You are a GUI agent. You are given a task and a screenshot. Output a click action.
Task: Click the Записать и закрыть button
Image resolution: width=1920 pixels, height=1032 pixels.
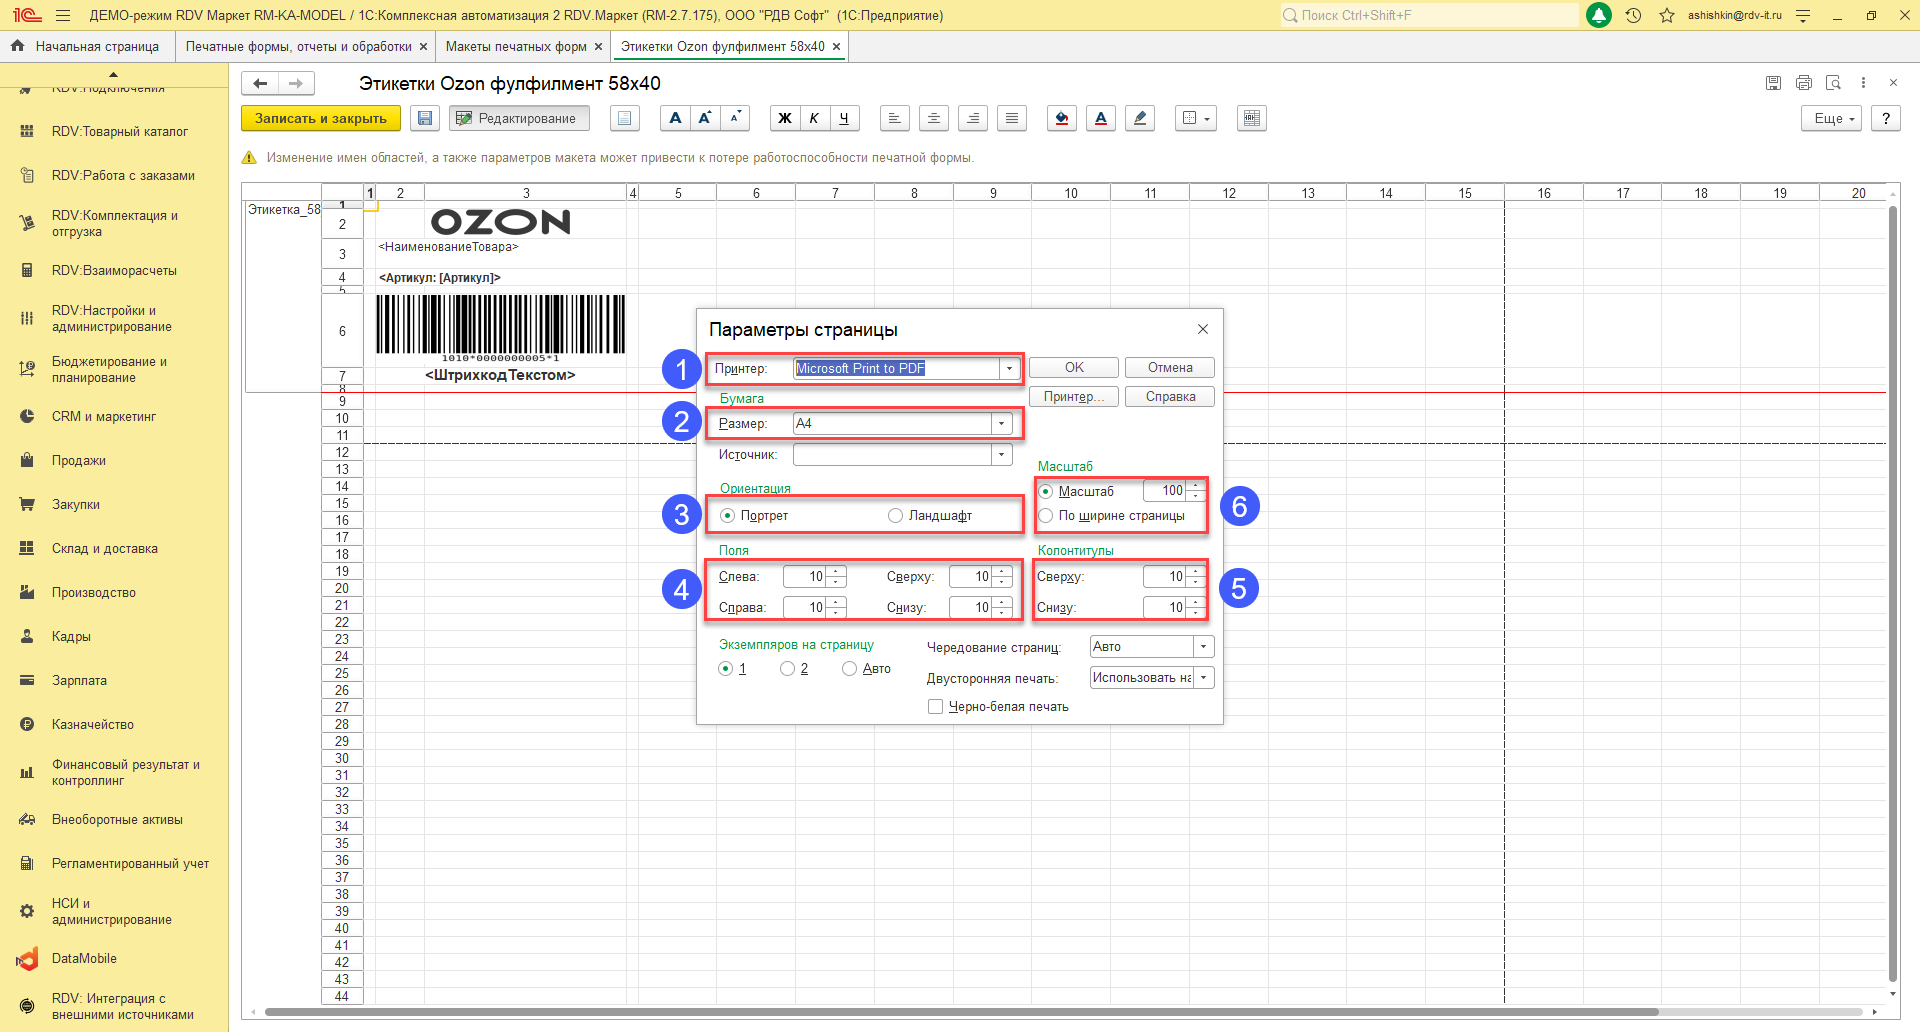coord(320,119)
